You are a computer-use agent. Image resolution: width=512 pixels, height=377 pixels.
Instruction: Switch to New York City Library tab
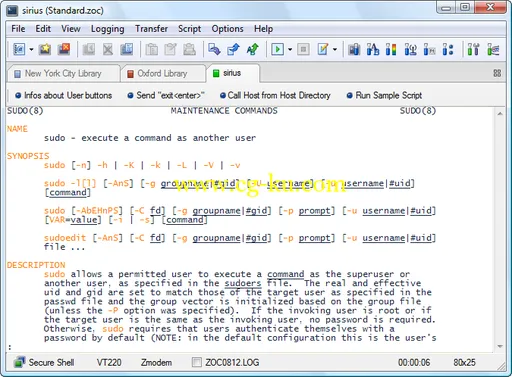click(x=63, y=73)
